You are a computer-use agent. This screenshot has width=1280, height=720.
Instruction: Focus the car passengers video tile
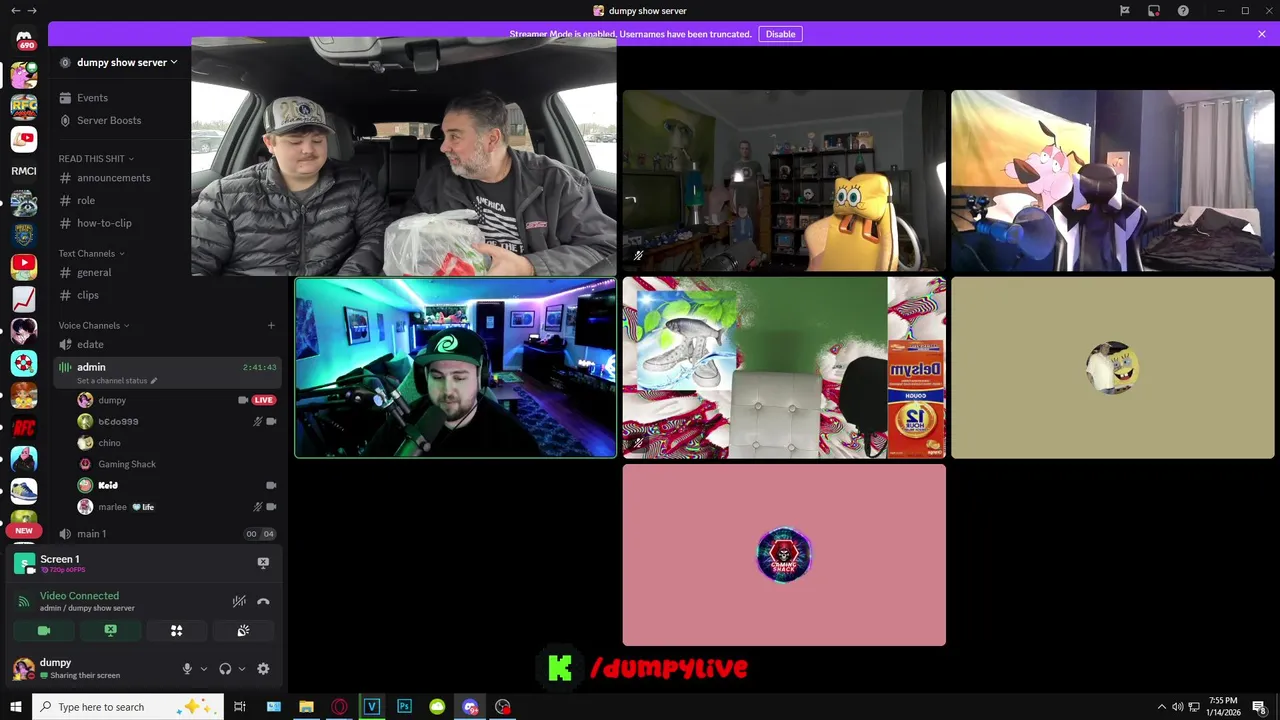coord(404,156)
